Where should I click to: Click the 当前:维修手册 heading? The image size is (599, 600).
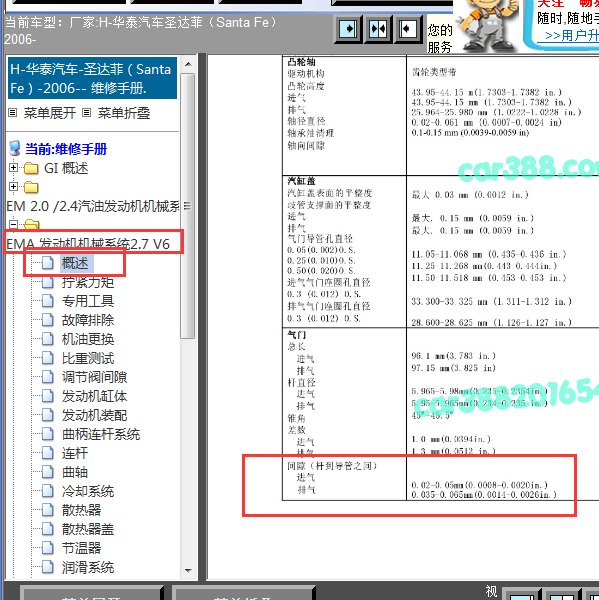(66, 149)
